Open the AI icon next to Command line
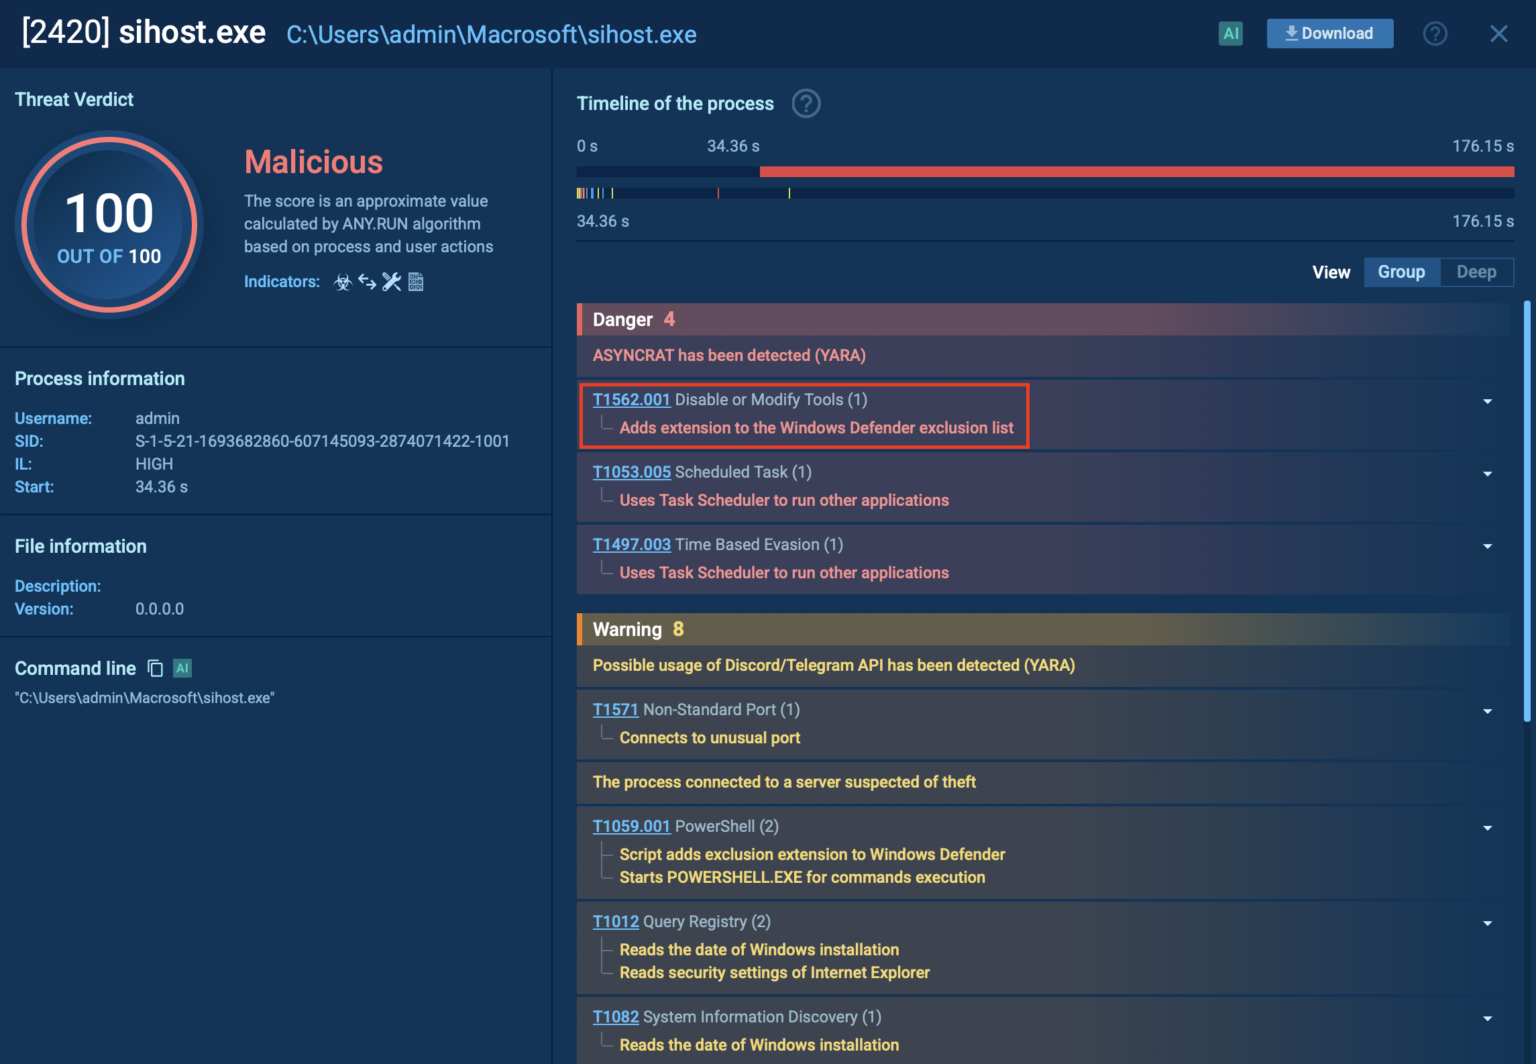This screenshot has width=1536, height=1064. 182,667
